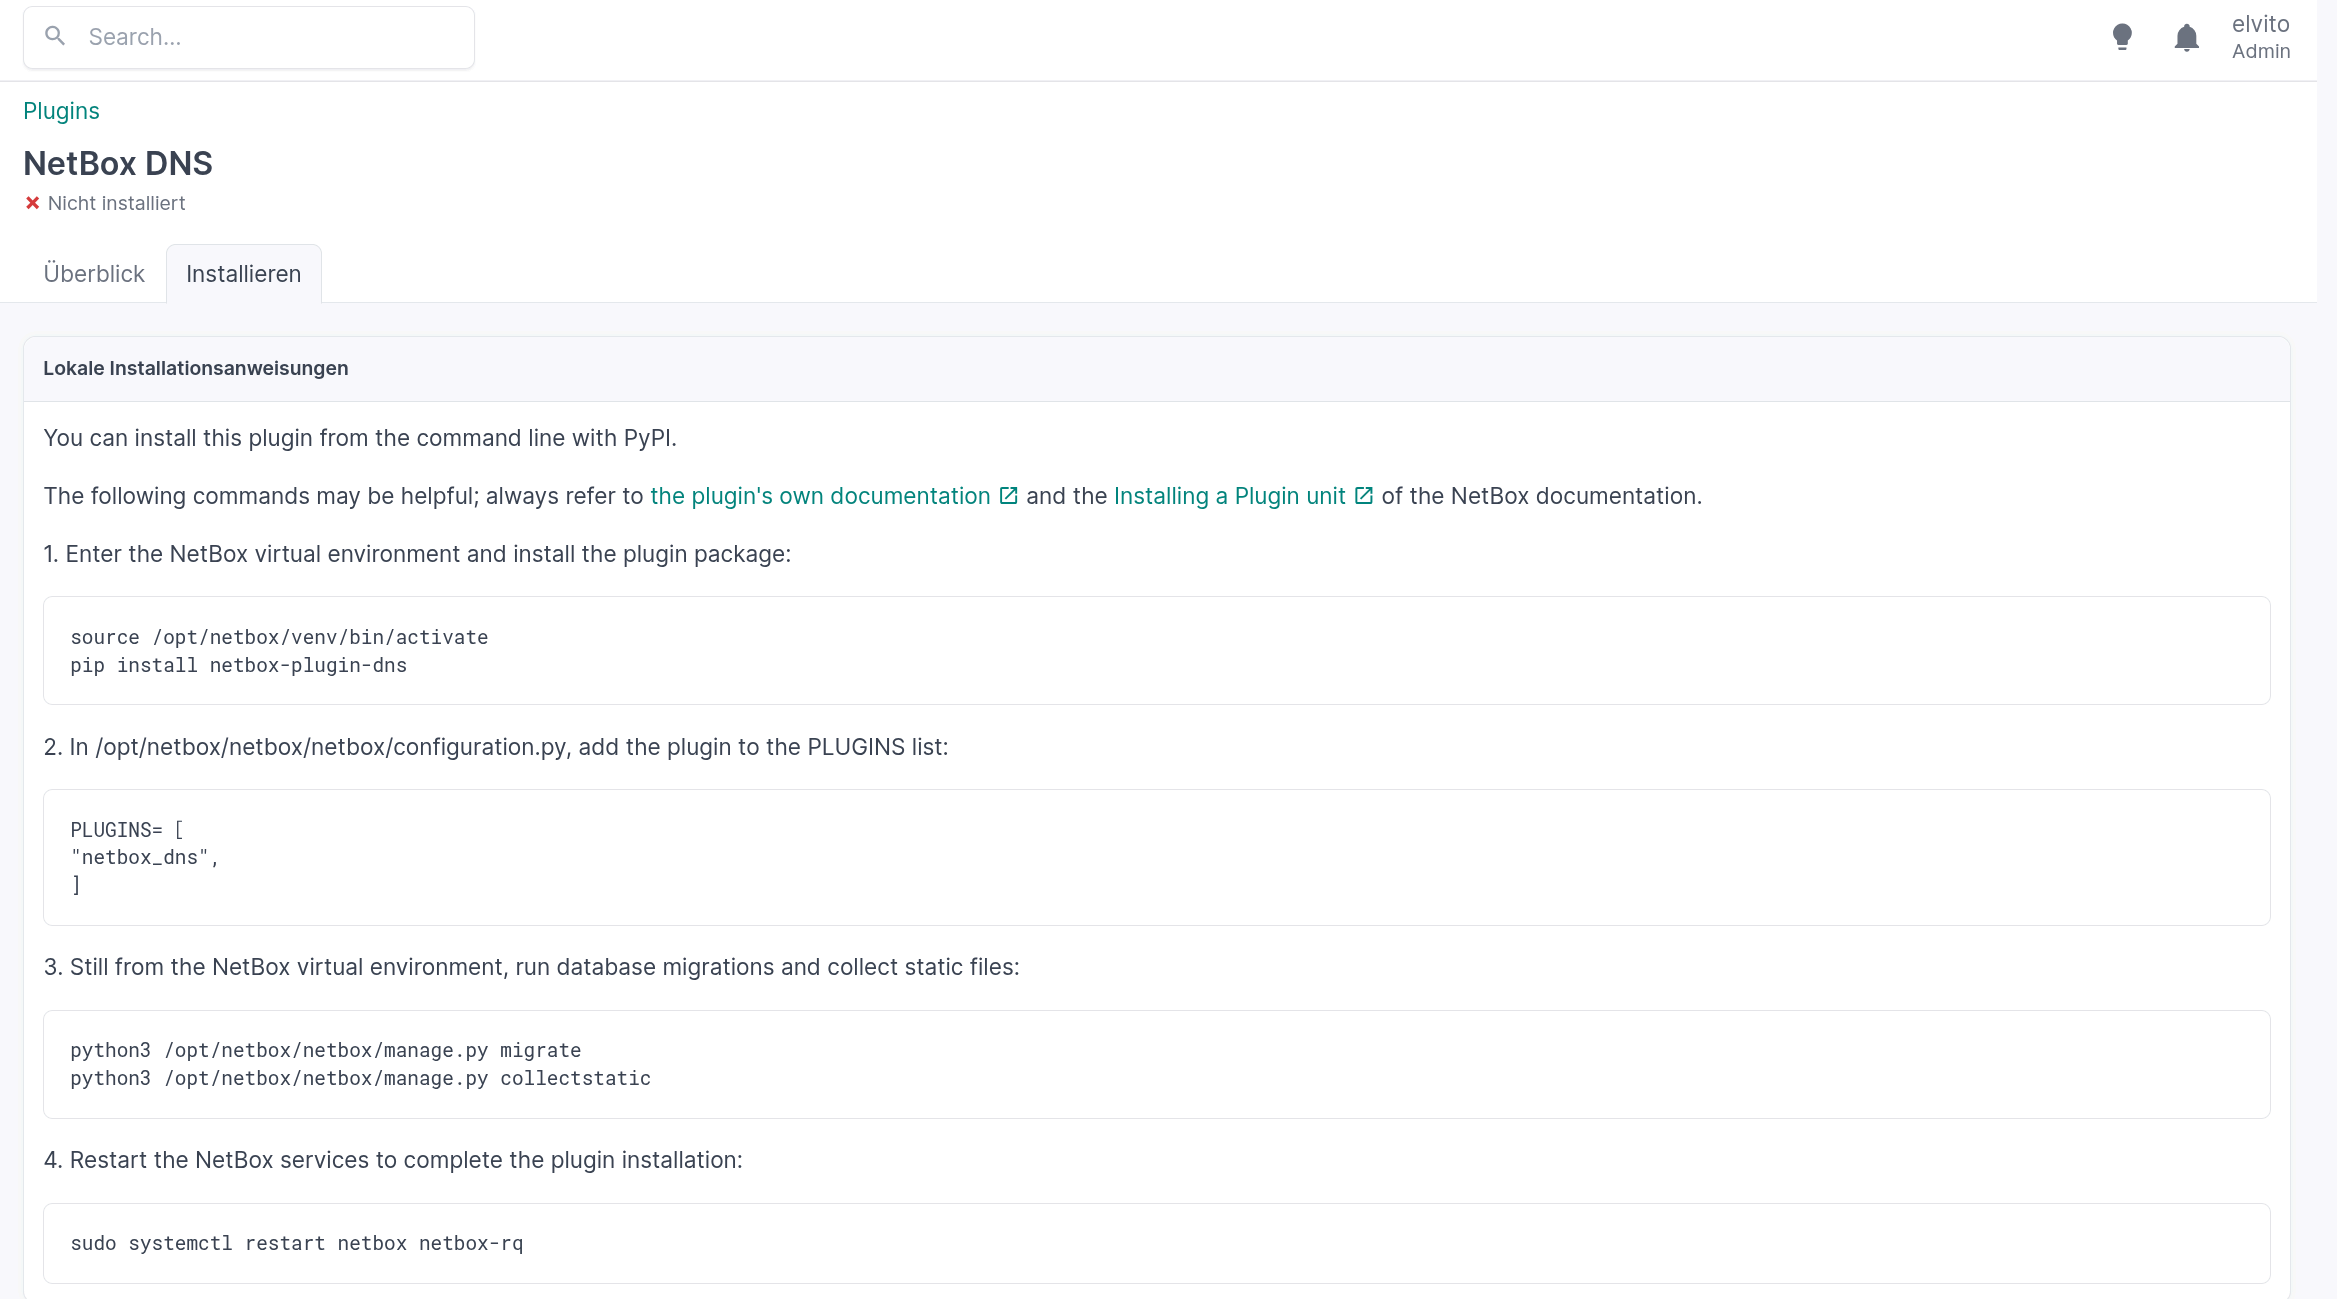Open the elvito Admin user menu
Viewport: 2337px width, 1299px height.
click(2260, 37)
